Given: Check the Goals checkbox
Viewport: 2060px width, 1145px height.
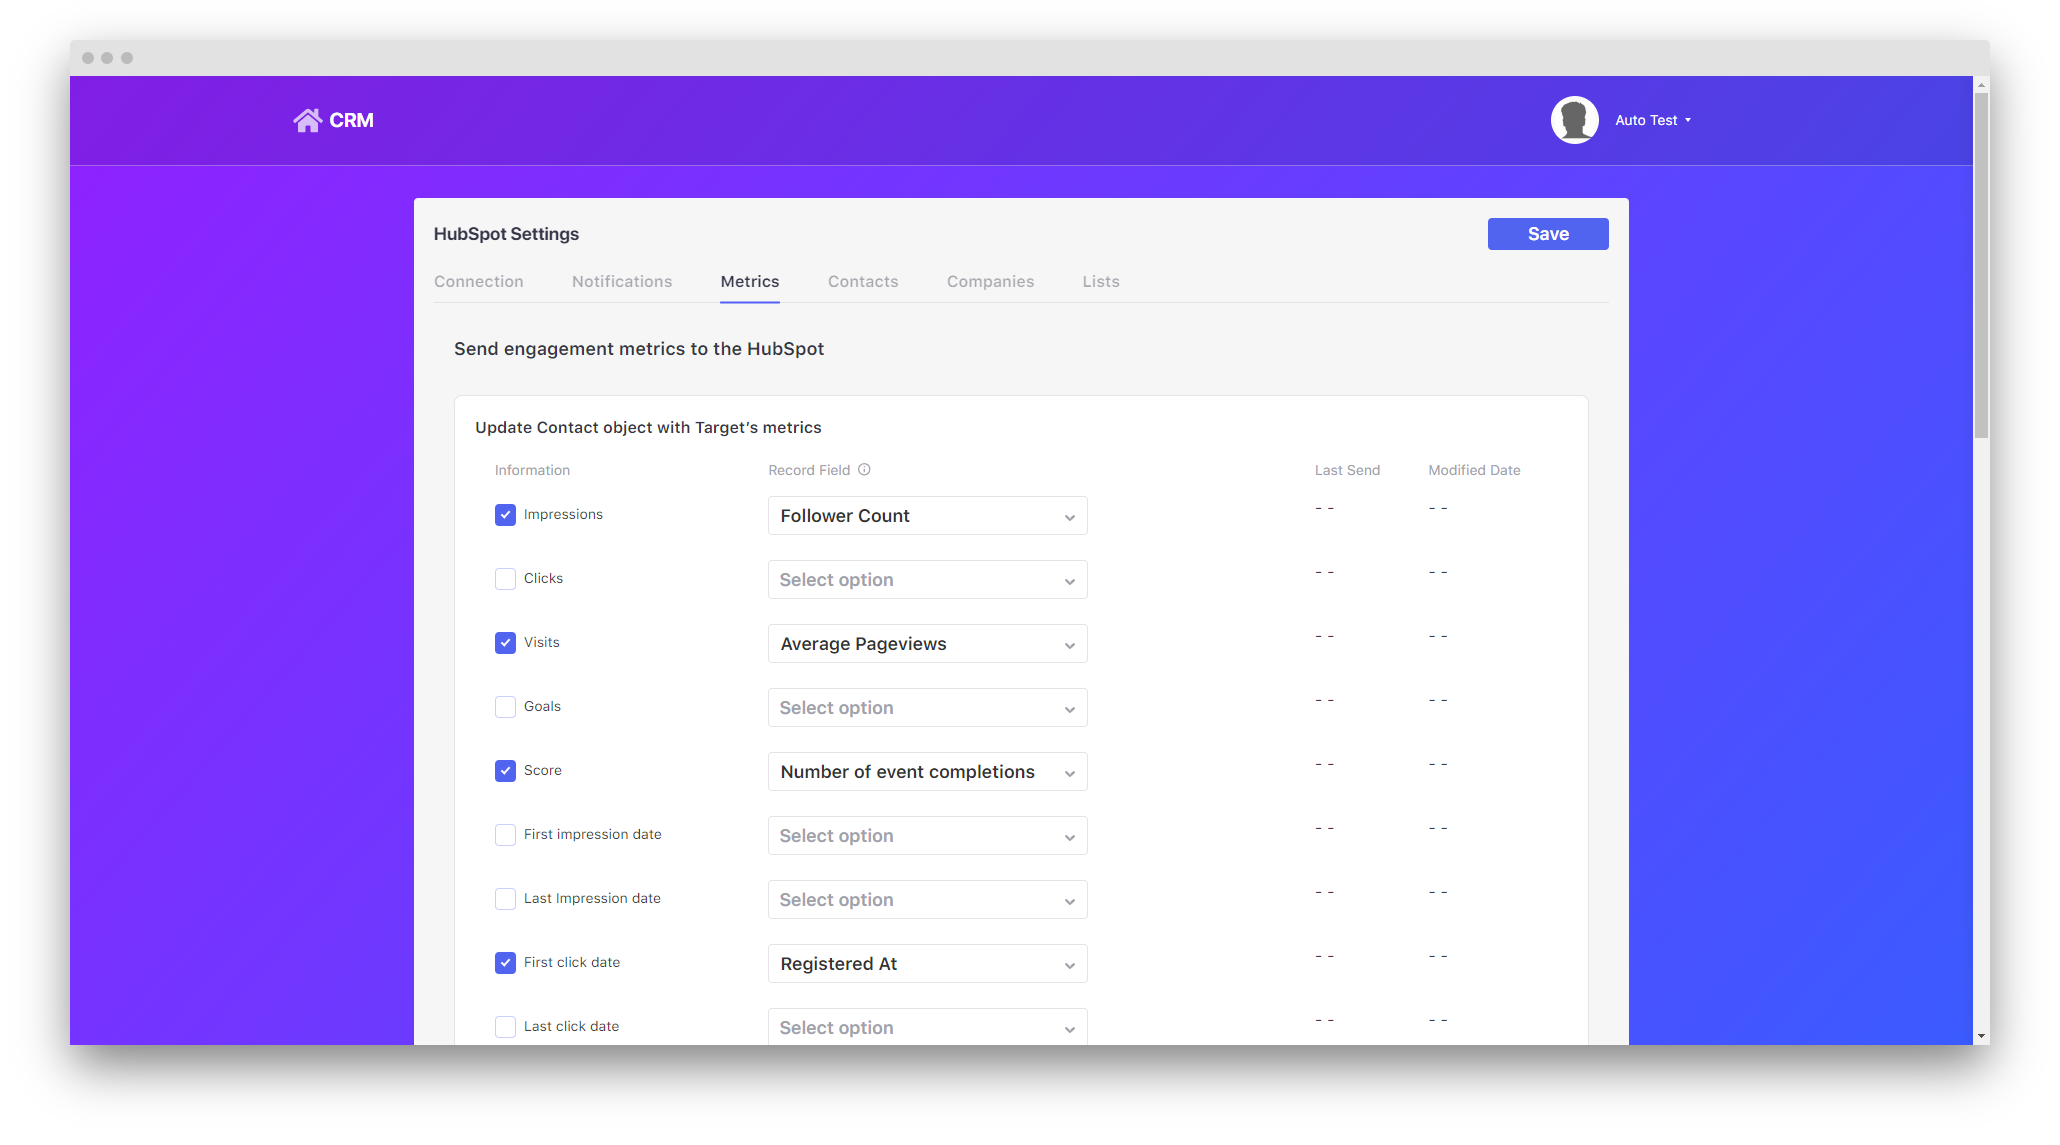Looking at the screenshot, I should coord(505,707).
